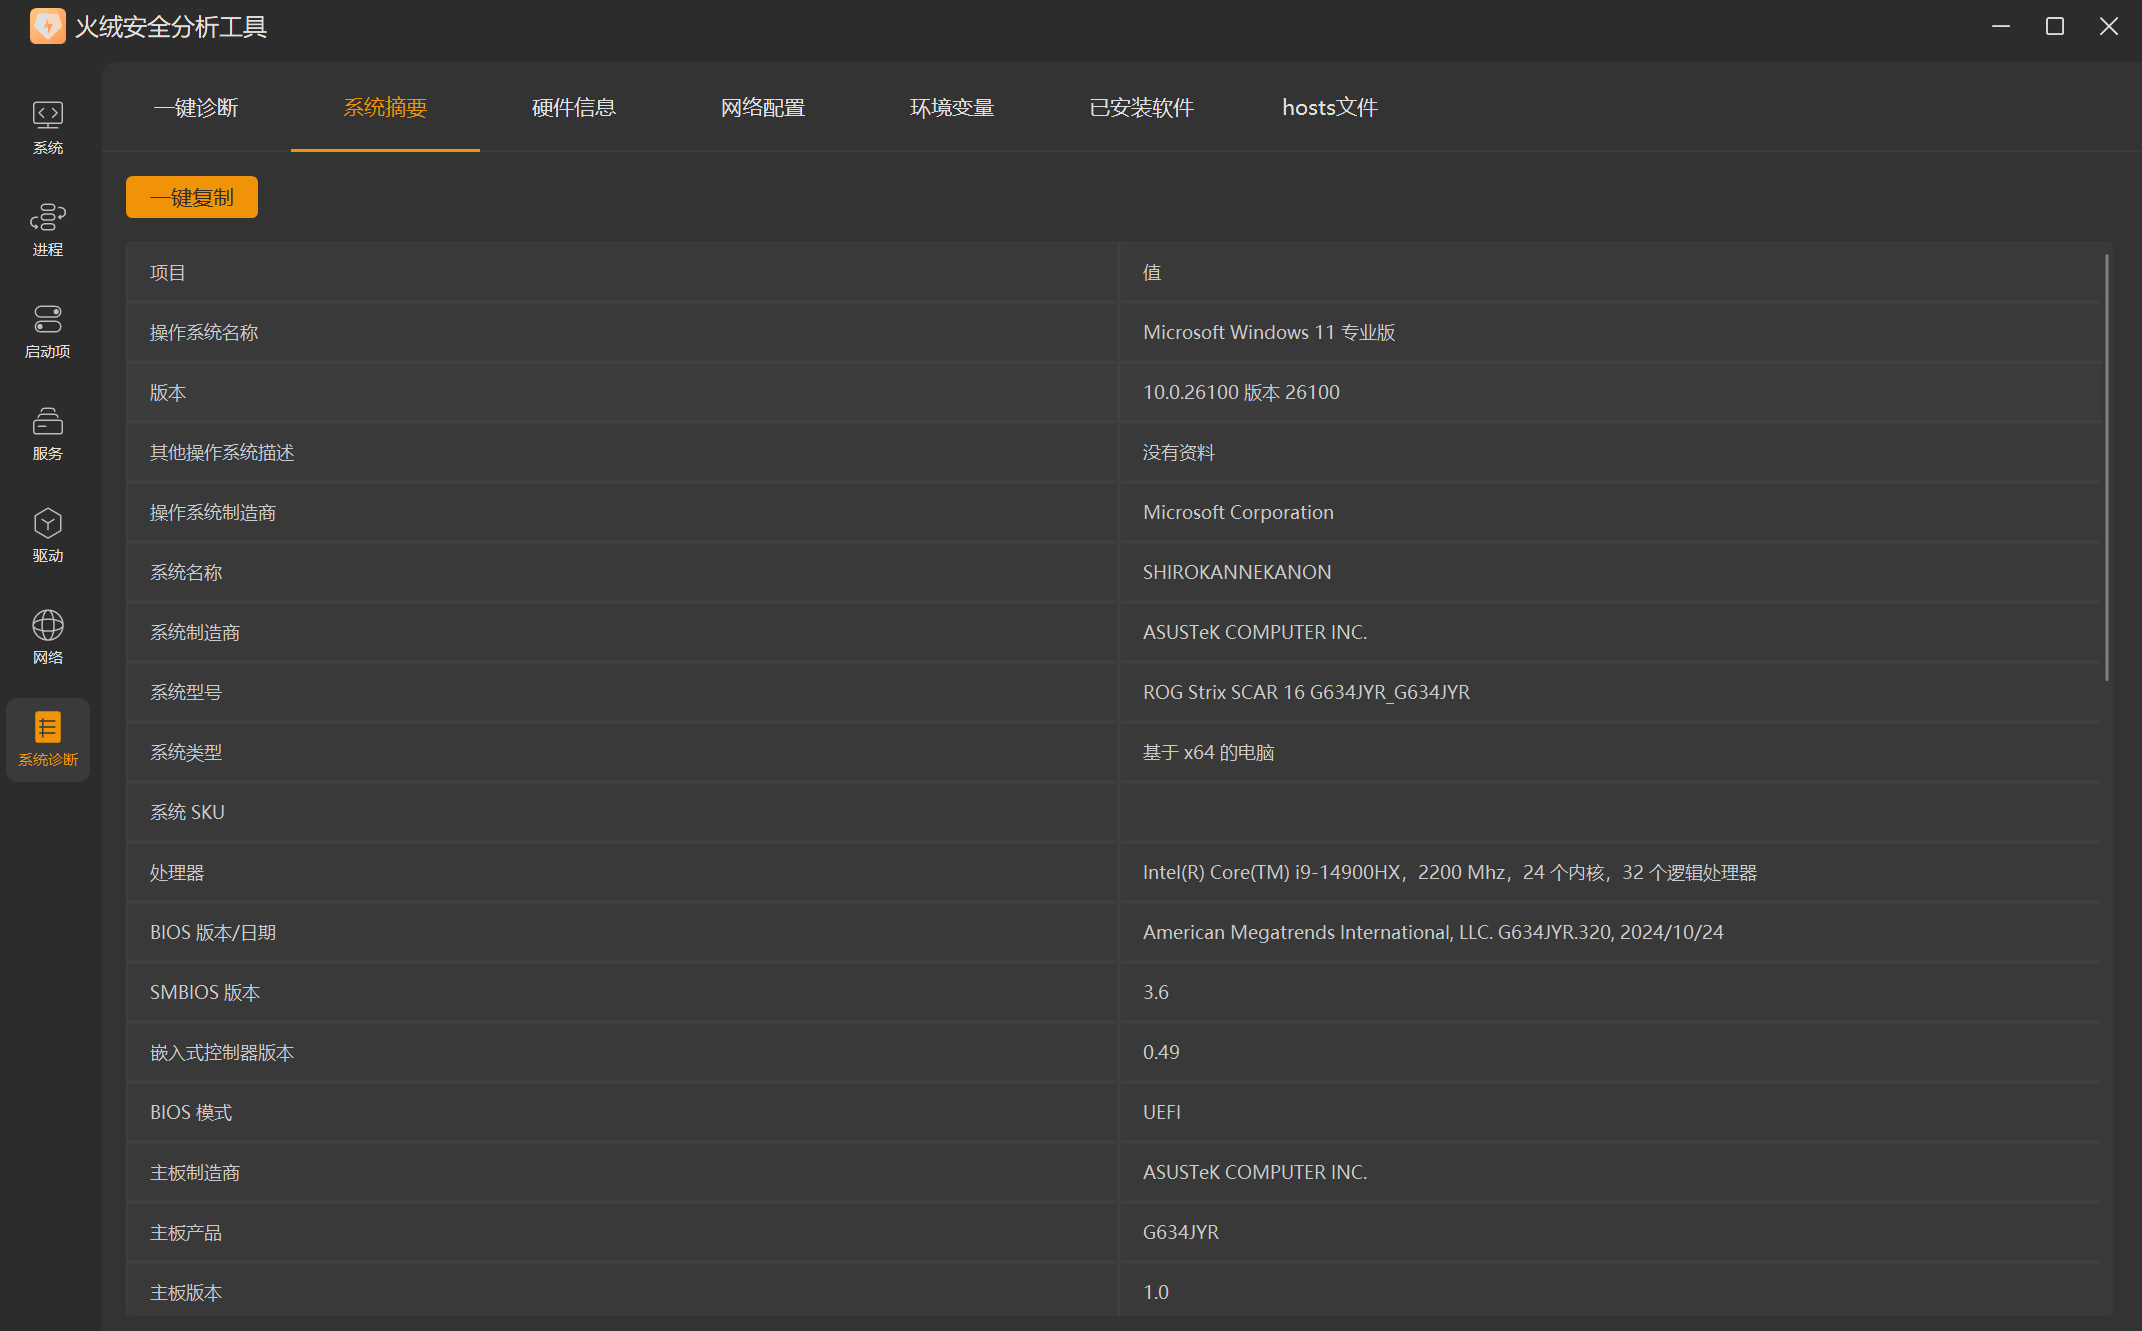This screenshot has width=2142, height=1331.
Task: Select the 系统型号 row label
Action: click(186, 692)
